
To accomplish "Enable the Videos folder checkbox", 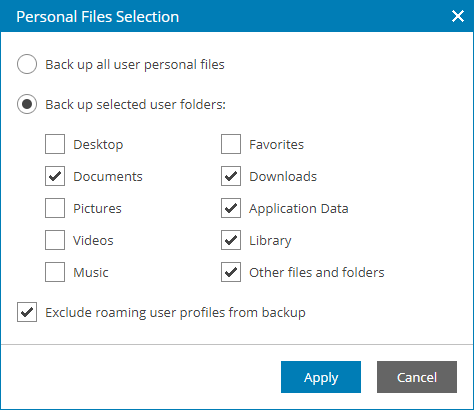I will (55, 240).
